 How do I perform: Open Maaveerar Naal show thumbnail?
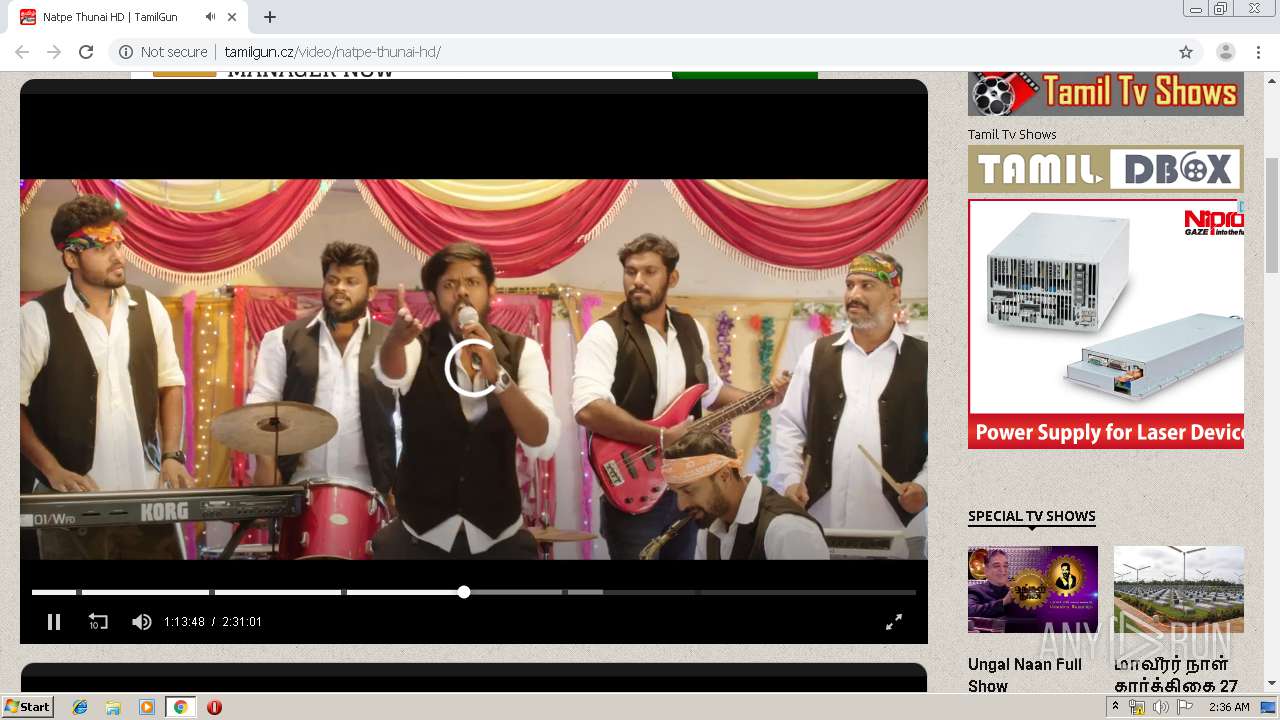pos(1179,589)
